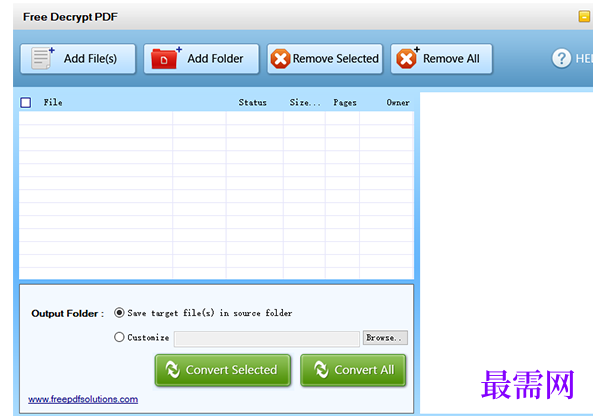Screen dimensions: 593x416
Task: Click the Convert All button
Action: click(x=353, y=370)
